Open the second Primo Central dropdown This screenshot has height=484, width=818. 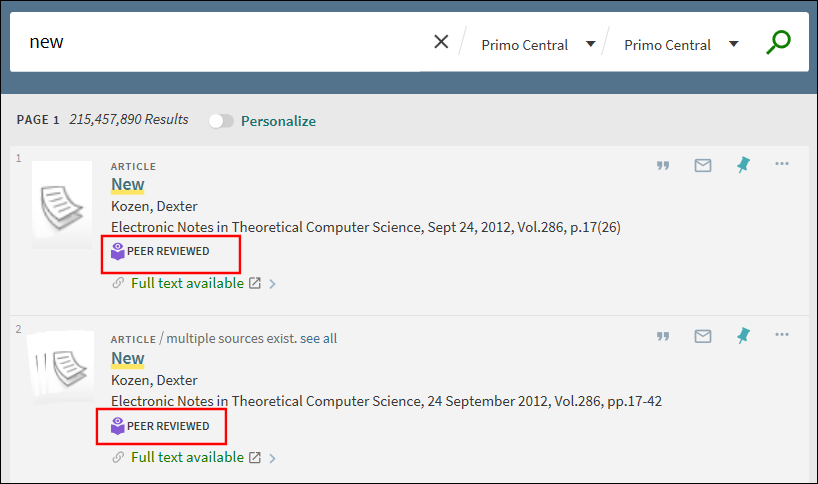681,45
